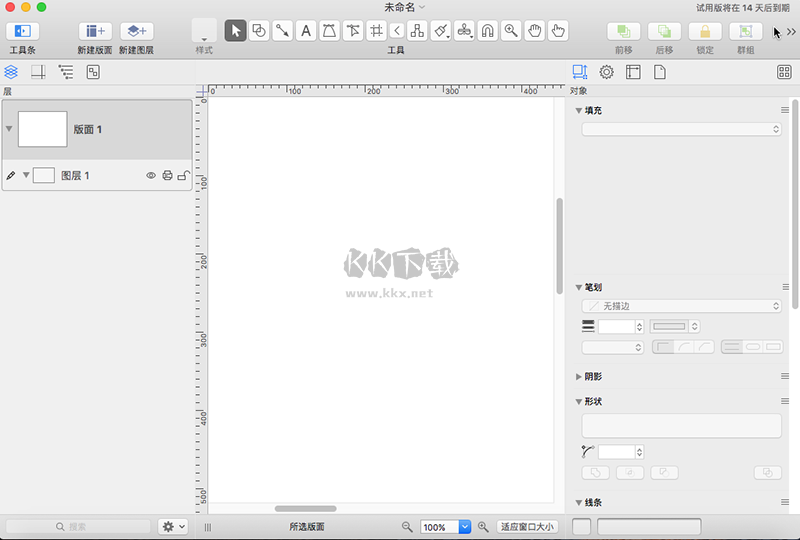Screen dimensions: 800x540
Task: Choose the round line cap option
Action: pyautogui.click(x=753, y=347)
